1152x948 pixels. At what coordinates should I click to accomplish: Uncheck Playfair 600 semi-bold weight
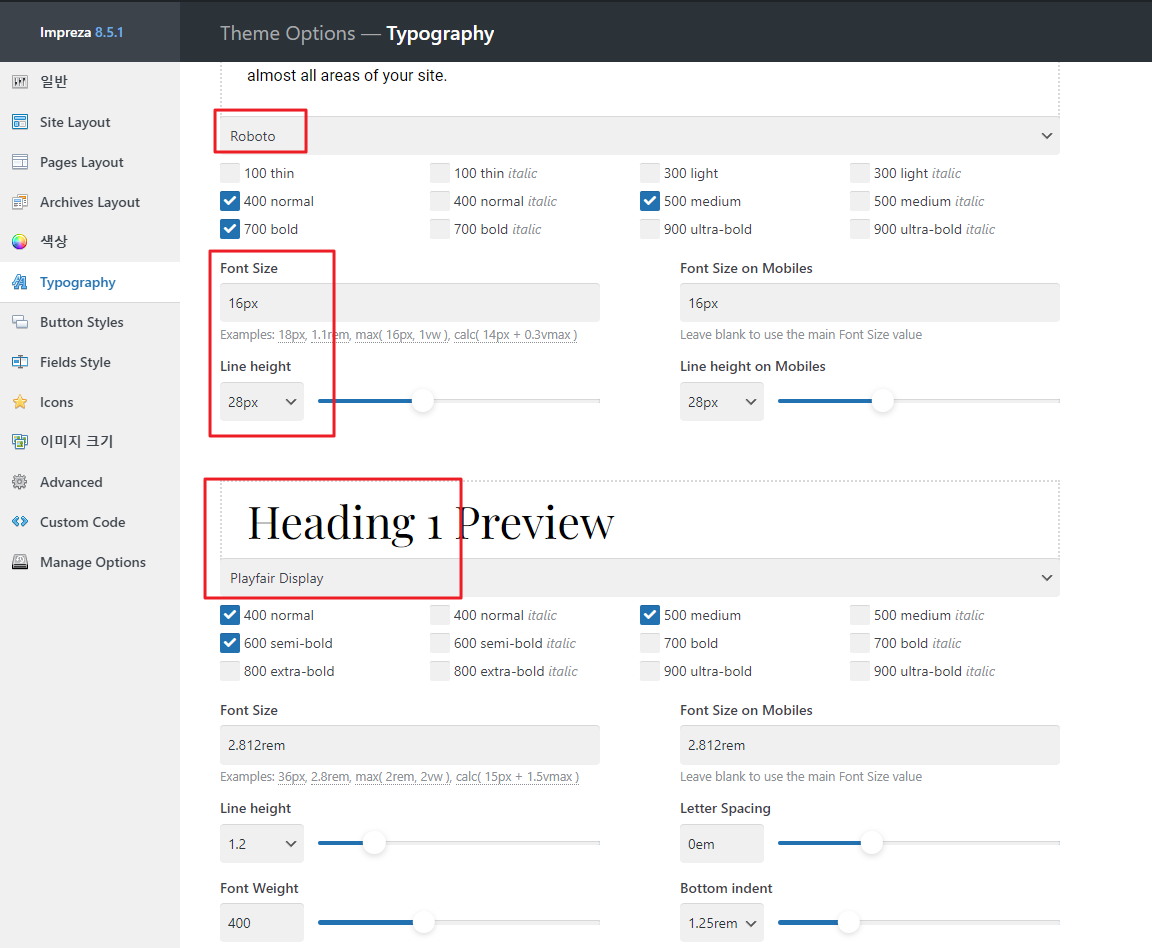[230, 643]
